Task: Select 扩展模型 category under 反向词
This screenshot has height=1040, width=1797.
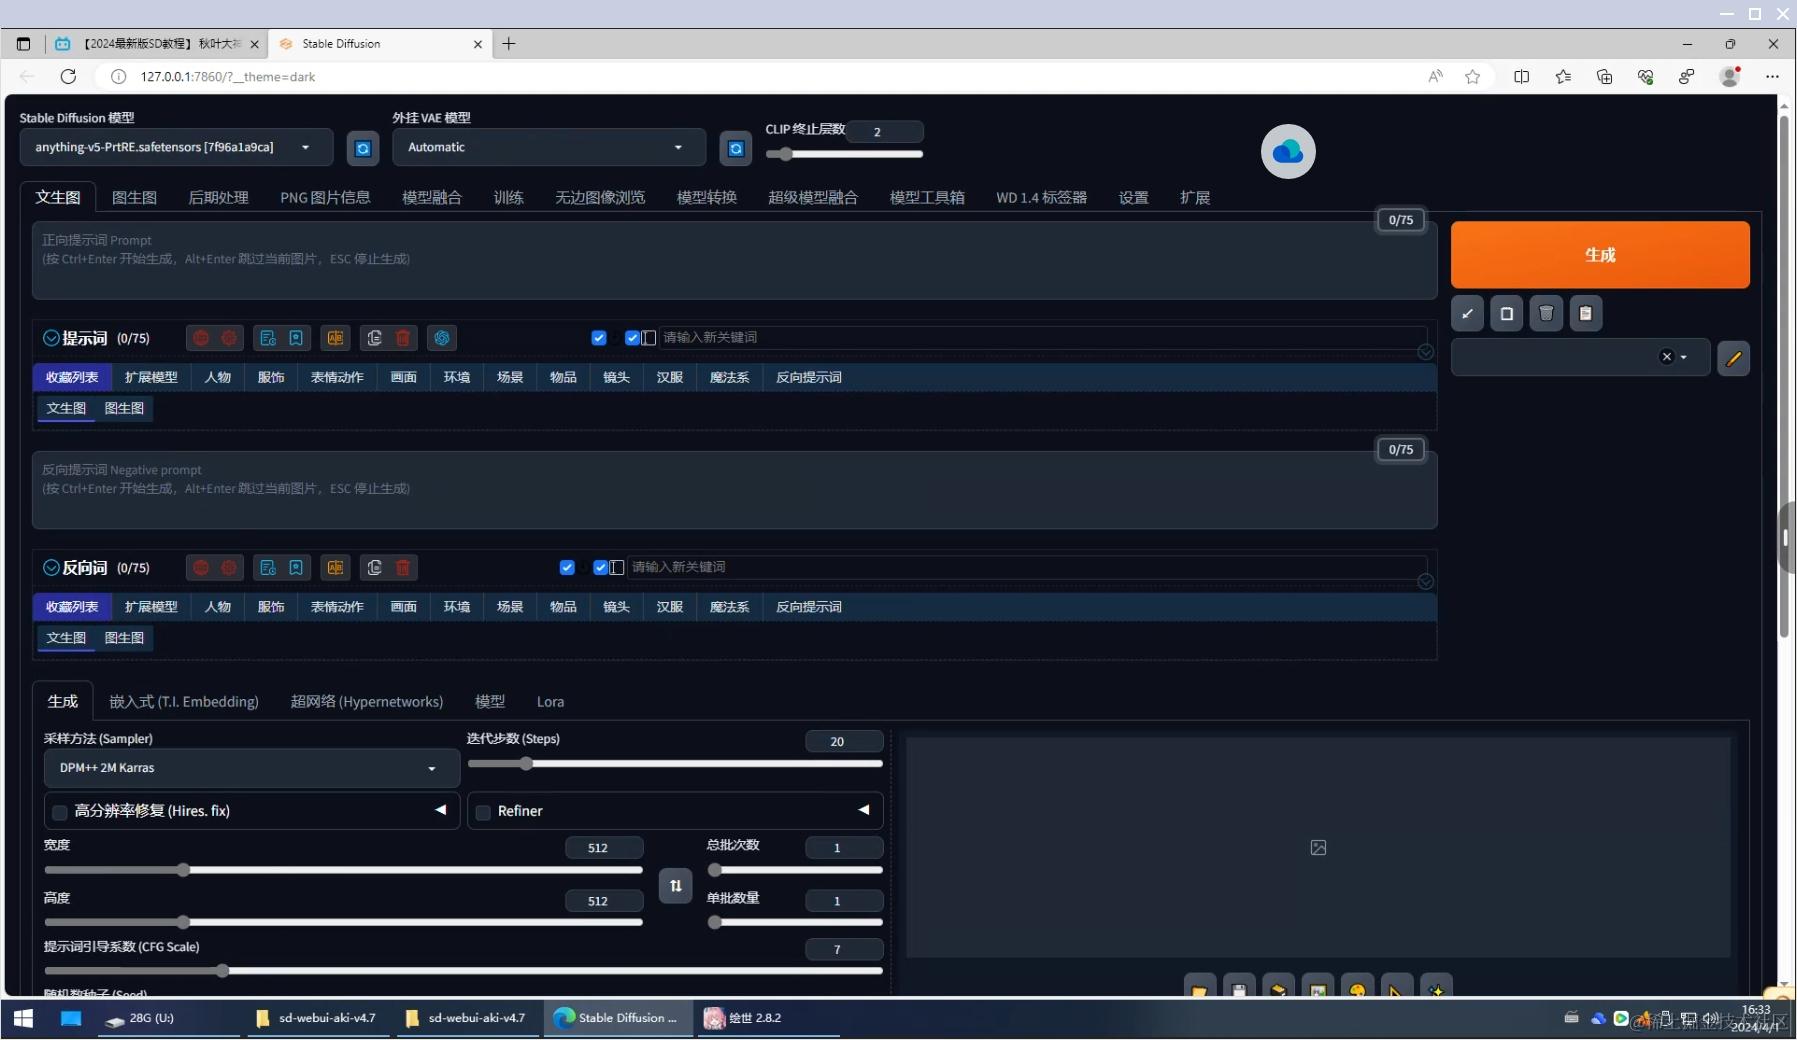Action: [151, 608]
